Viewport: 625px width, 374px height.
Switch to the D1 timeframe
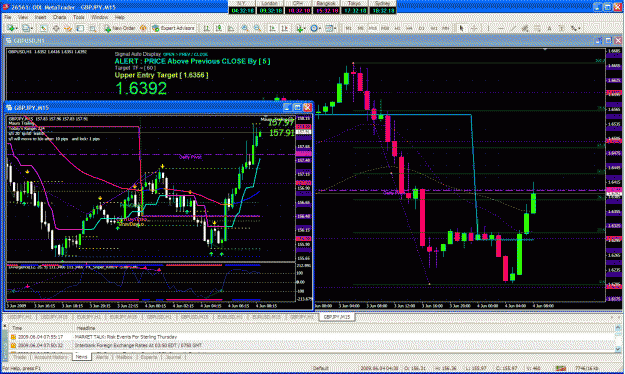(421, 28)
